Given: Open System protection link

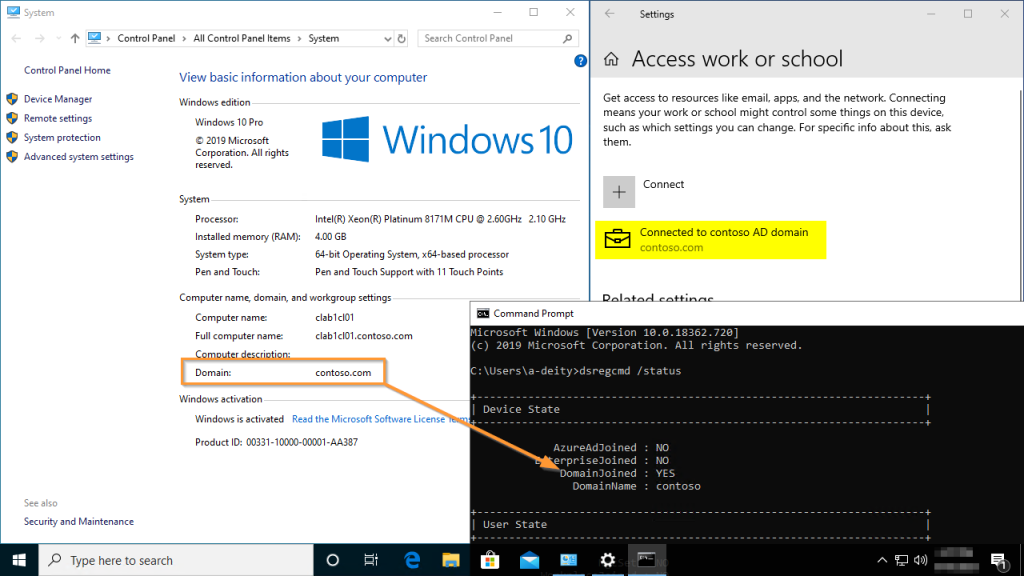Looking at the screenshot, I should (x=62, y=138).
